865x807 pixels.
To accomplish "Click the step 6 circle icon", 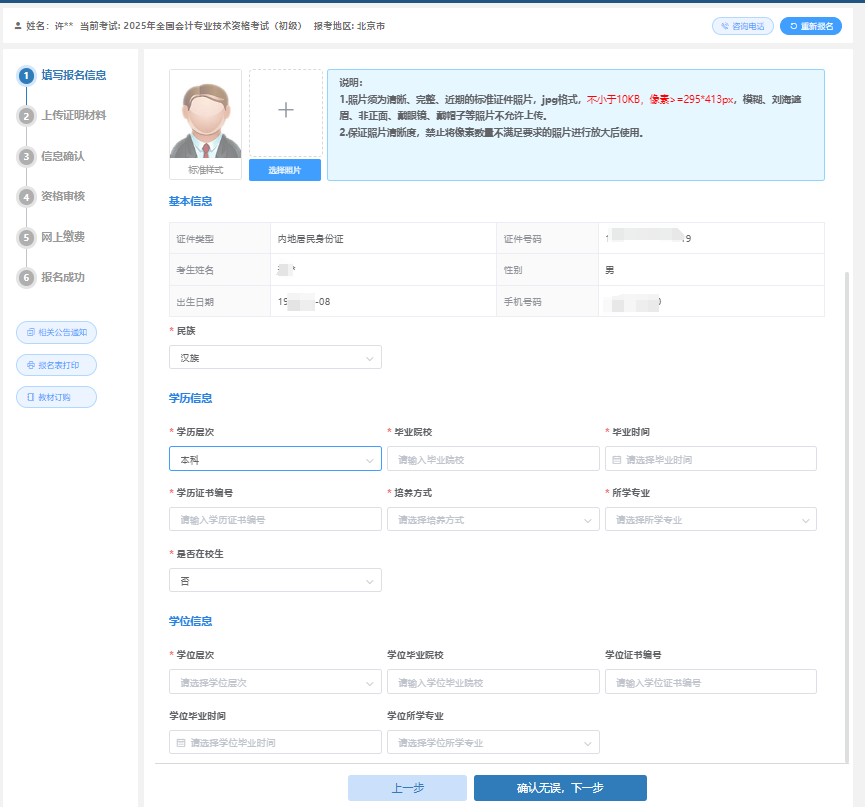I will coord(26,277).
